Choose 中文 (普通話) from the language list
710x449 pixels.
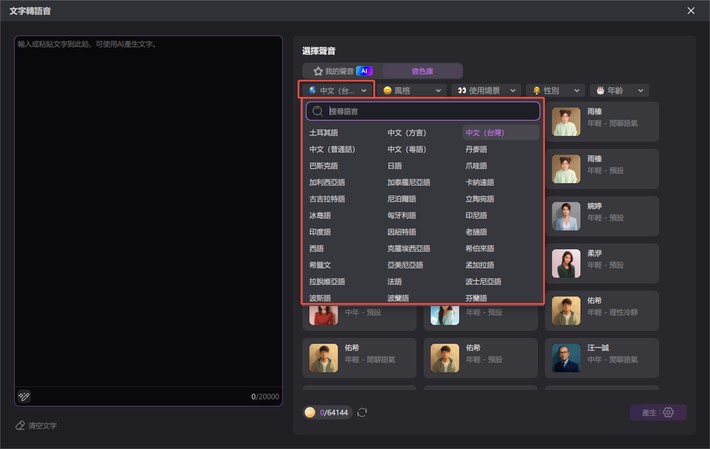332,149
